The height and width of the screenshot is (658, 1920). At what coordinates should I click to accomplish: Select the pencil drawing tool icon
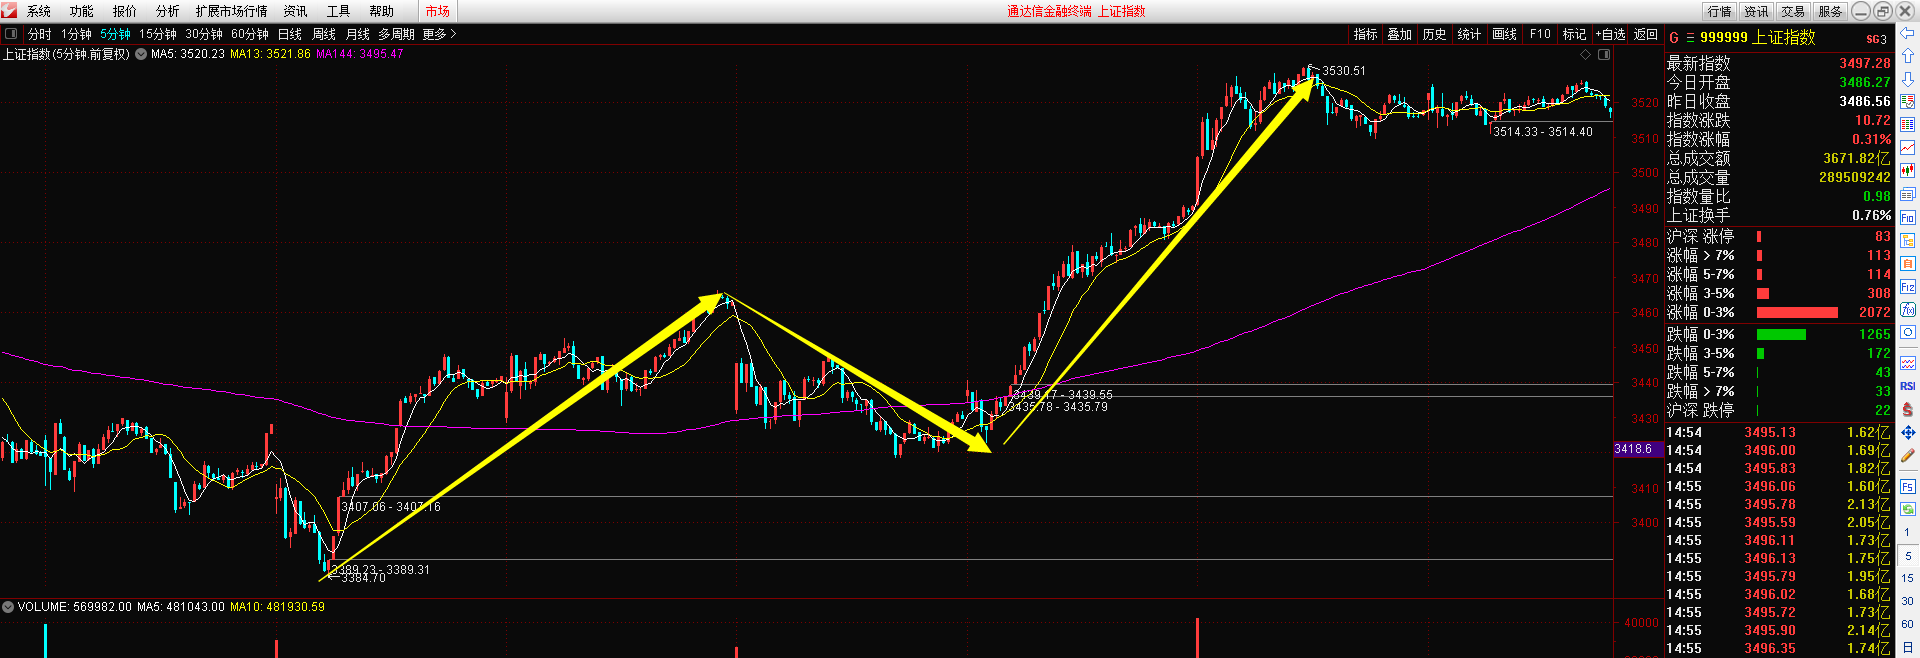coord(1907,455)
